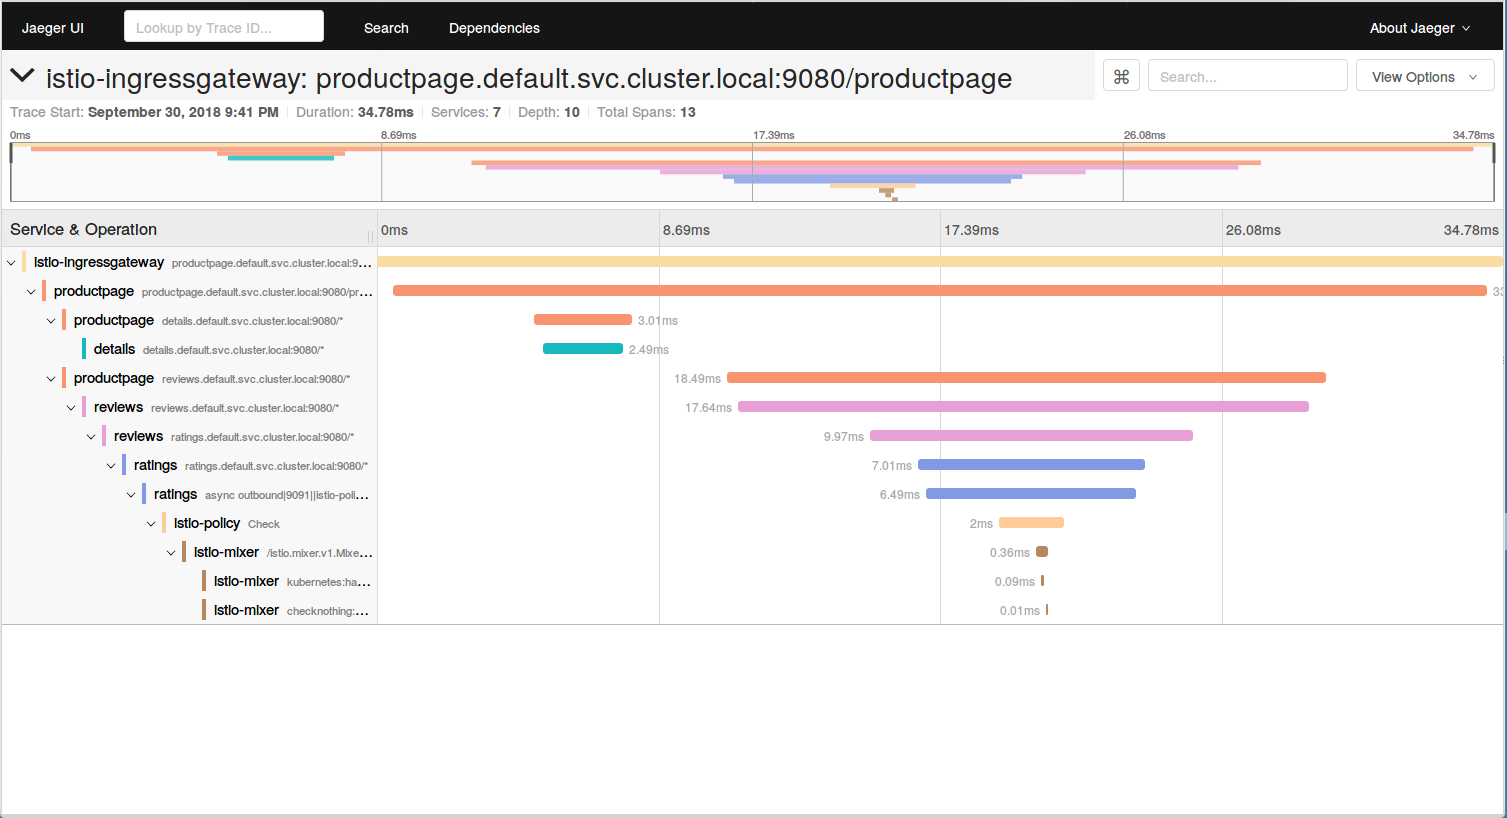
Task: Click teal details 2.49ms span bar
Action: 583,349
